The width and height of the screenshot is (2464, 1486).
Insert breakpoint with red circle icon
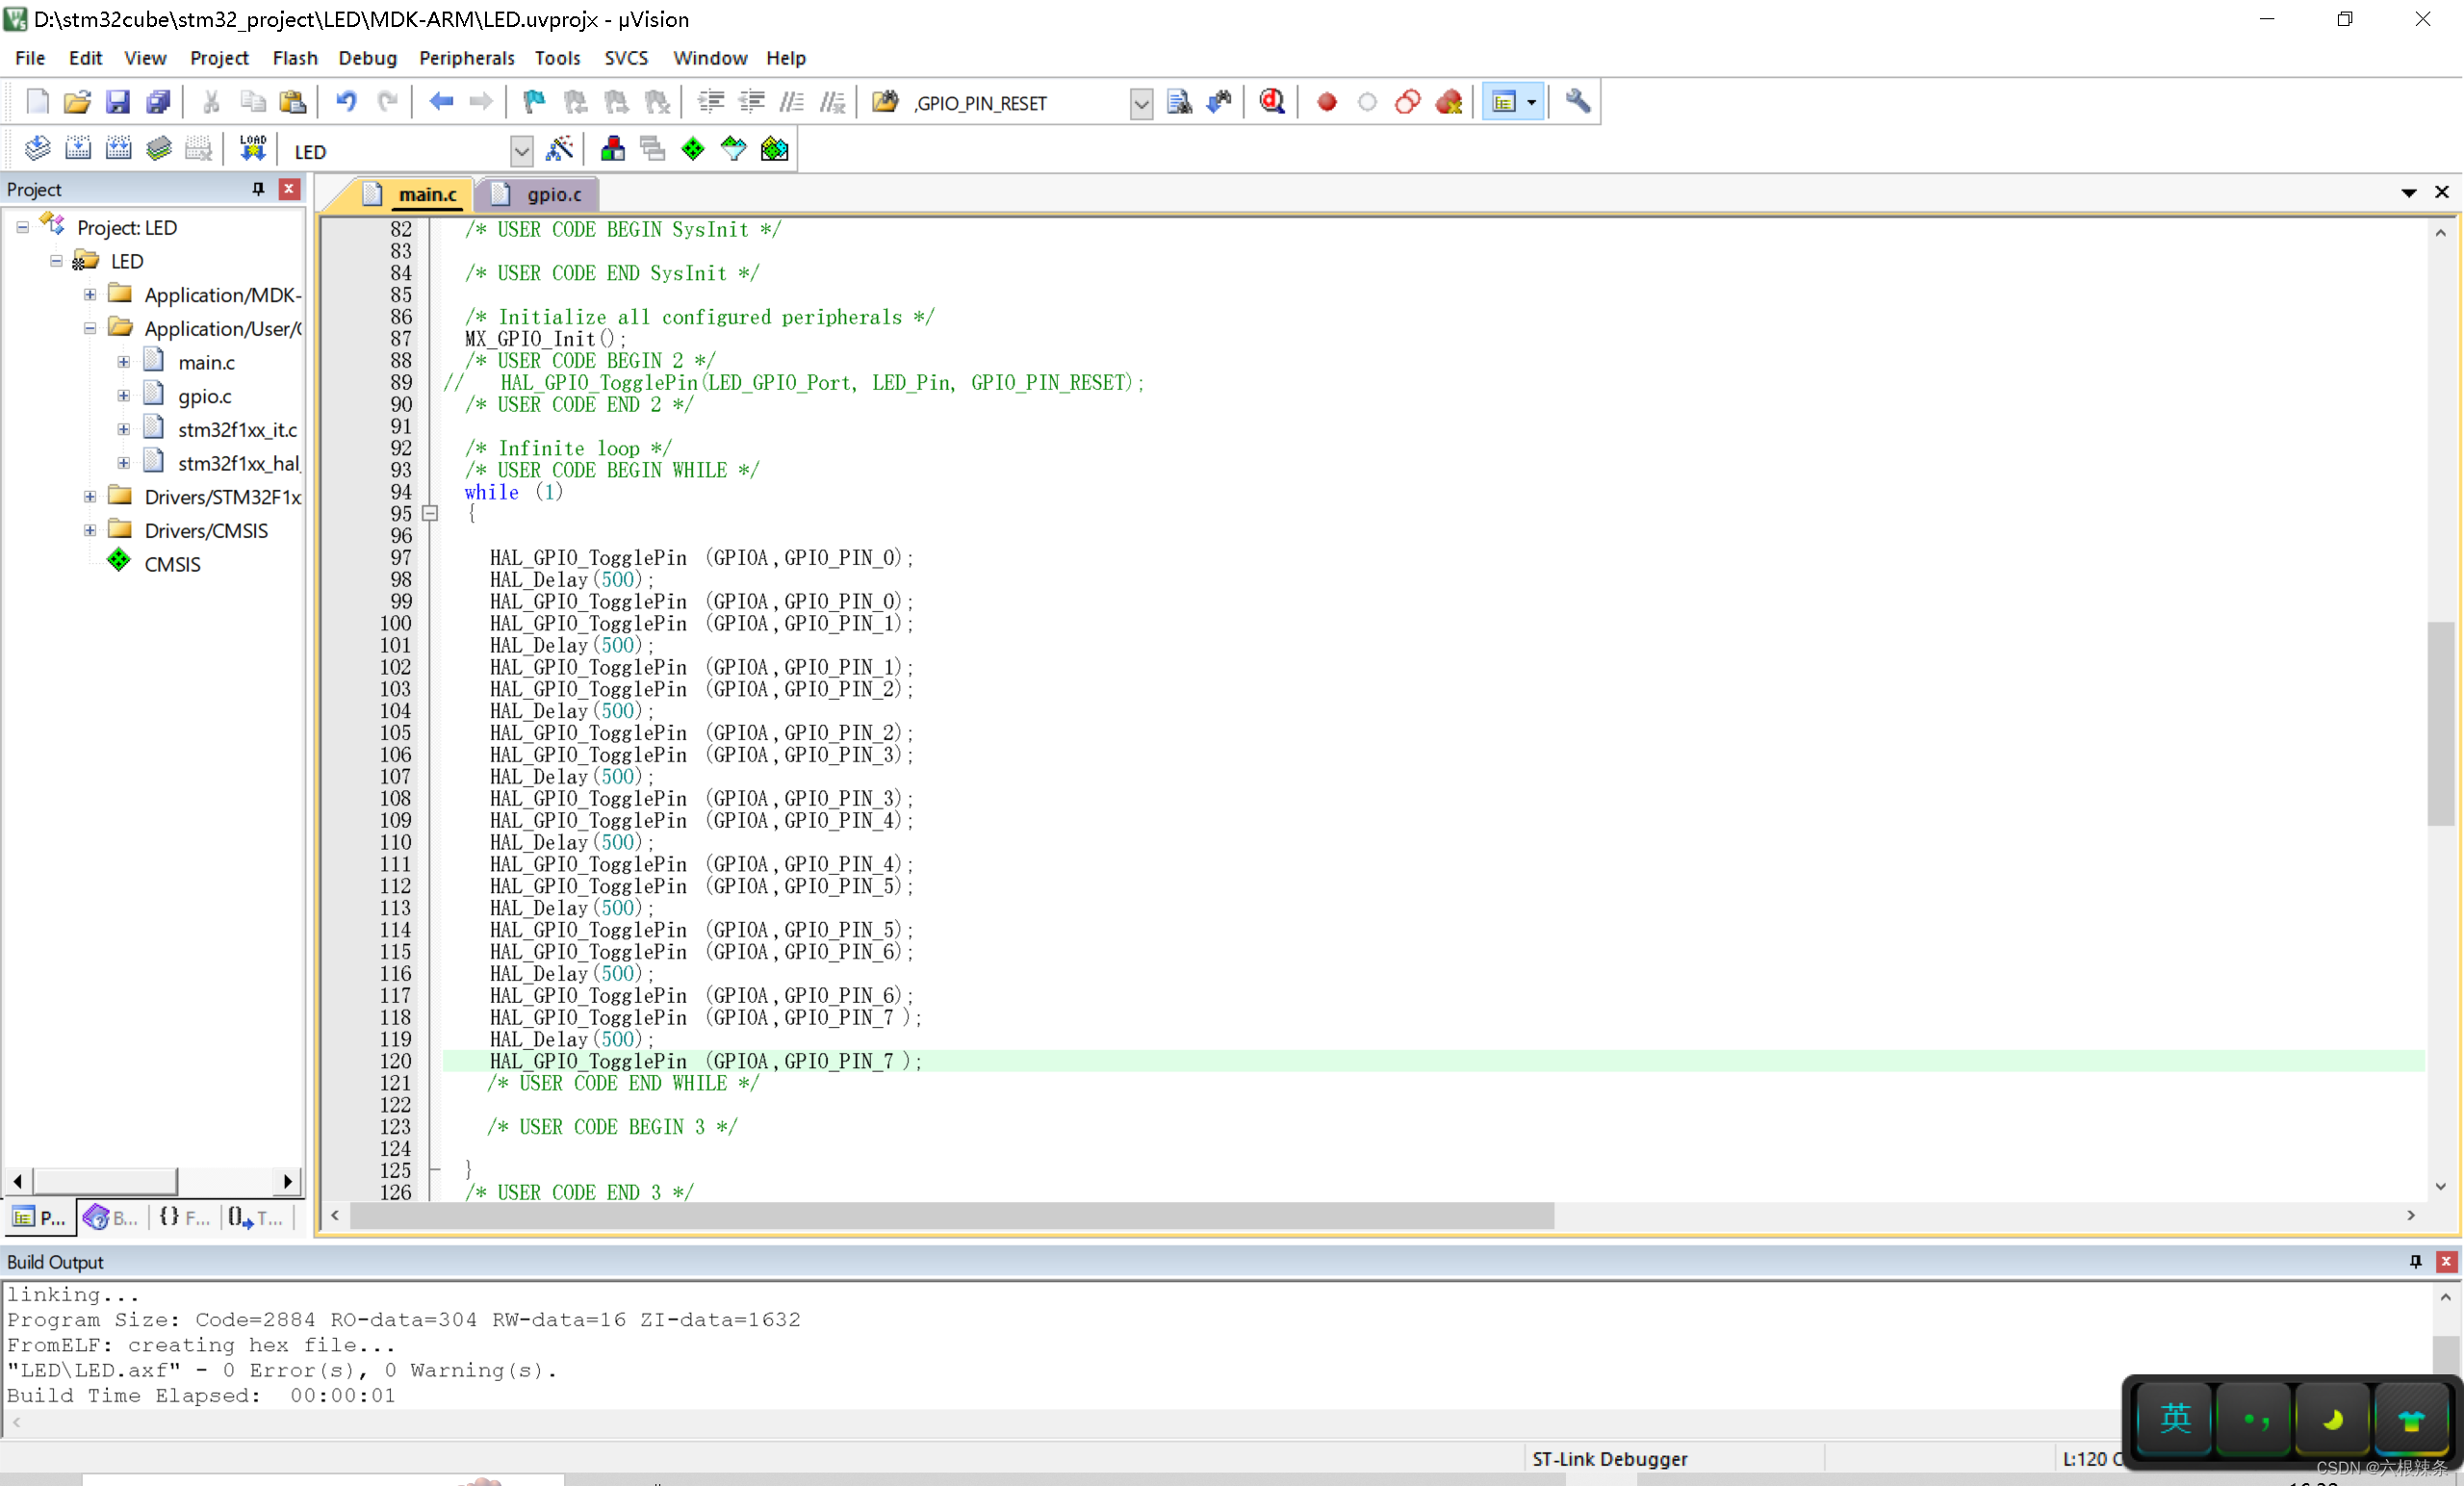[x=1327, y=102]
